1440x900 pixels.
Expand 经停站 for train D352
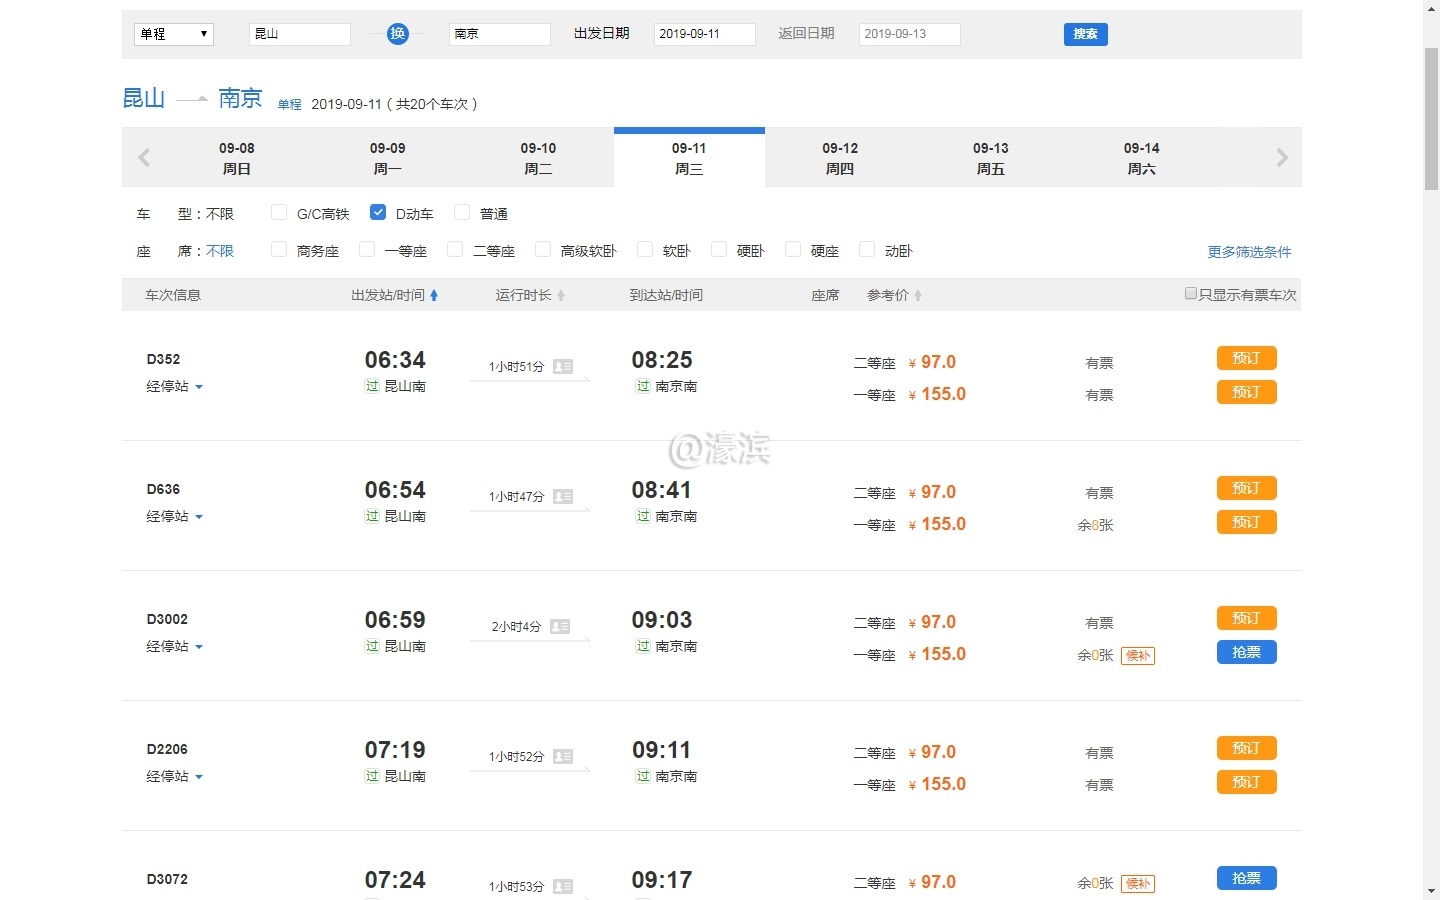coord(174,387)
